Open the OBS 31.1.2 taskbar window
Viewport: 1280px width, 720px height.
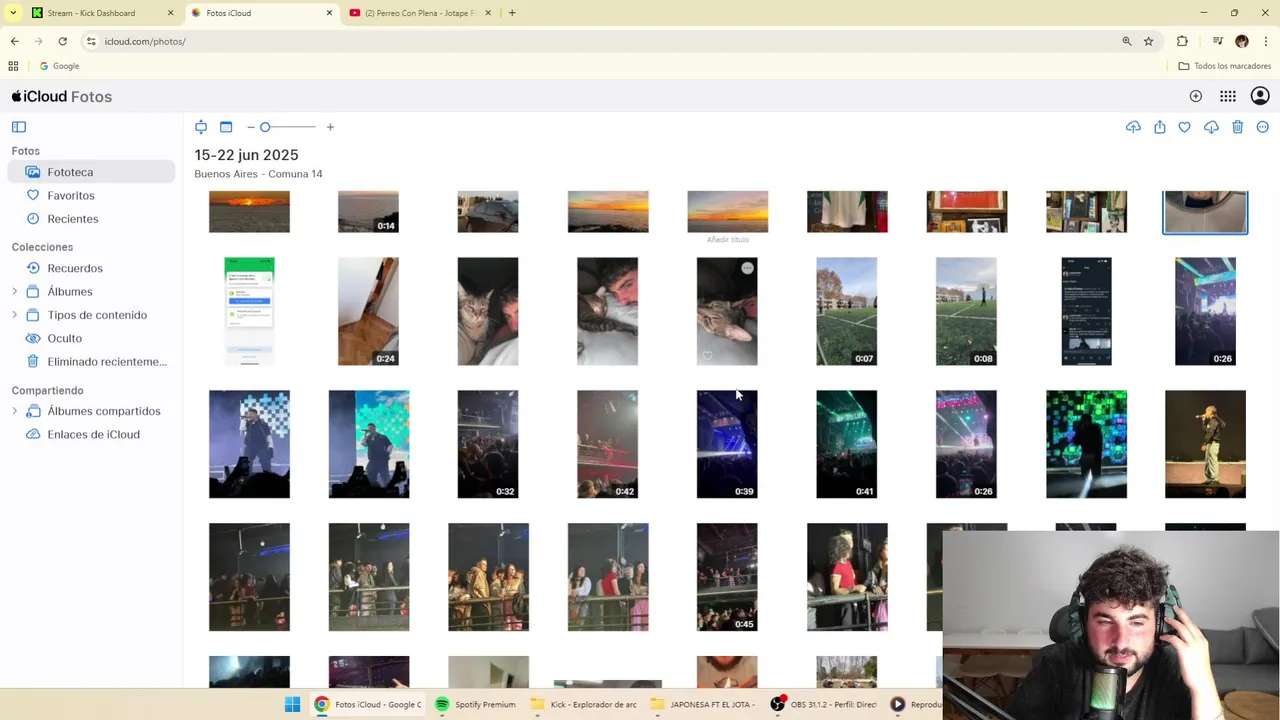[x=823, y=704]
